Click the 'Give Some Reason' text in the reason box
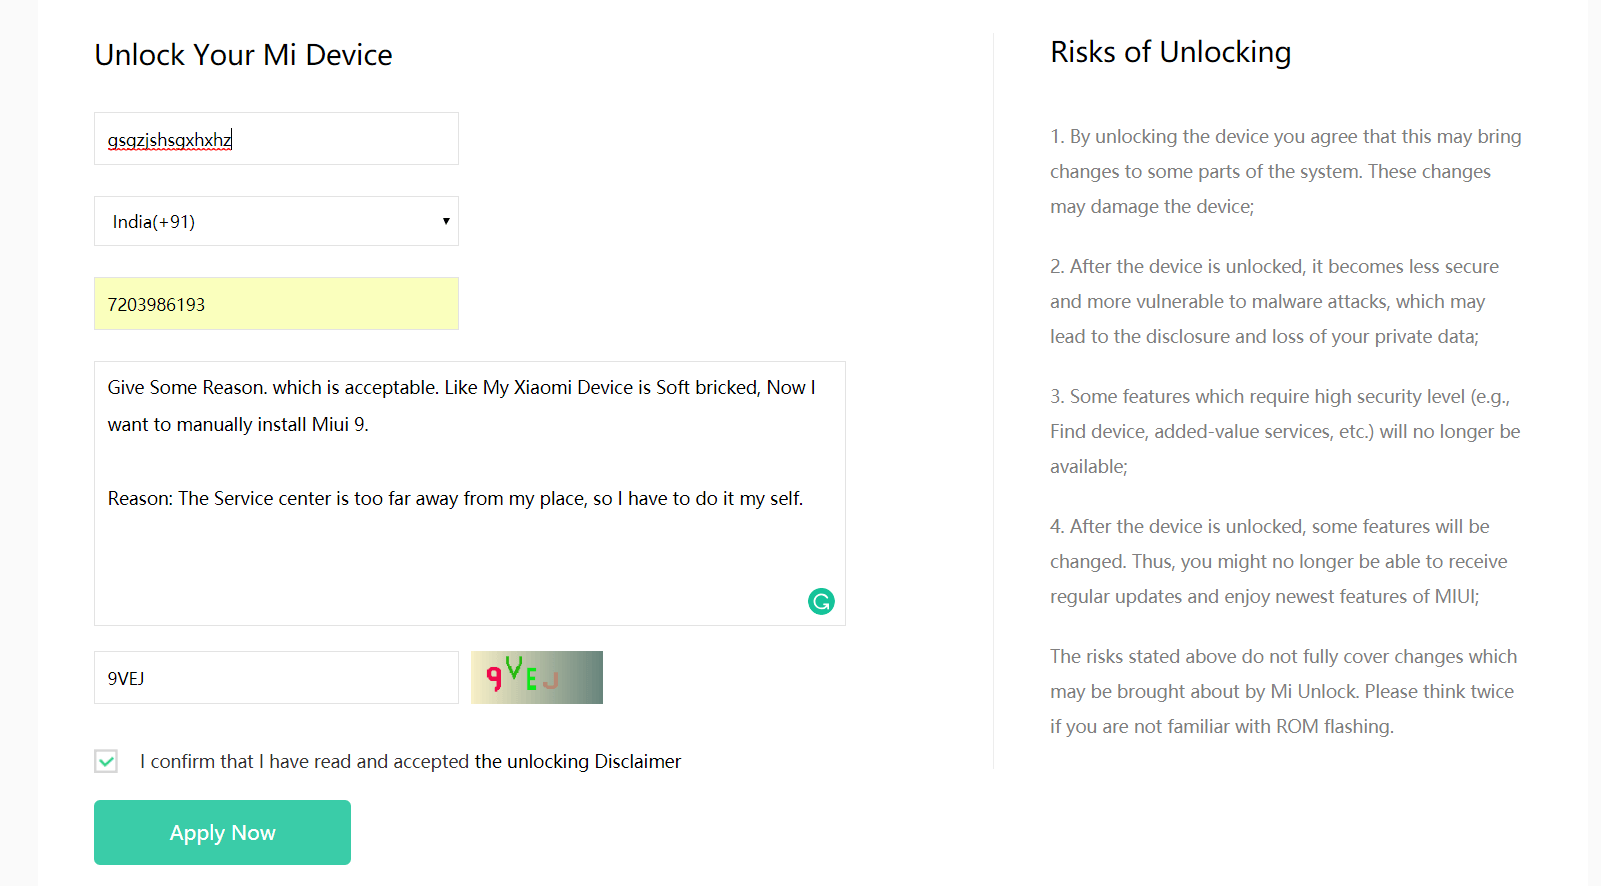Screen dimensions: 1601x886 point(187,387)
